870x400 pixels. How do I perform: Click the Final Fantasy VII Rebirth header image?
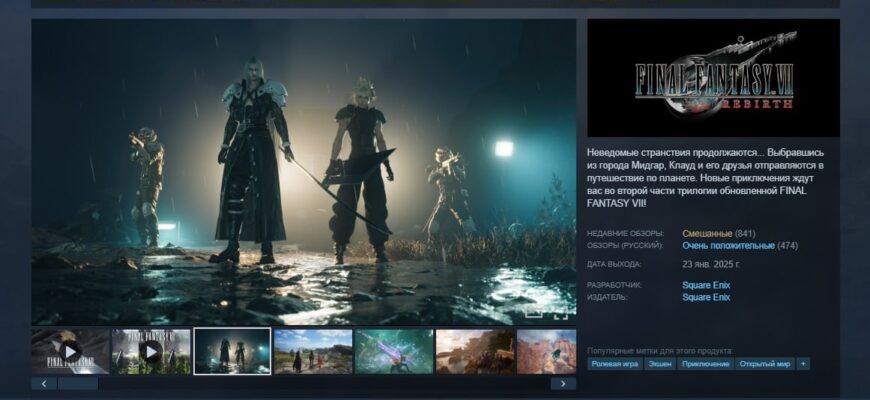[x=713, y=78]
